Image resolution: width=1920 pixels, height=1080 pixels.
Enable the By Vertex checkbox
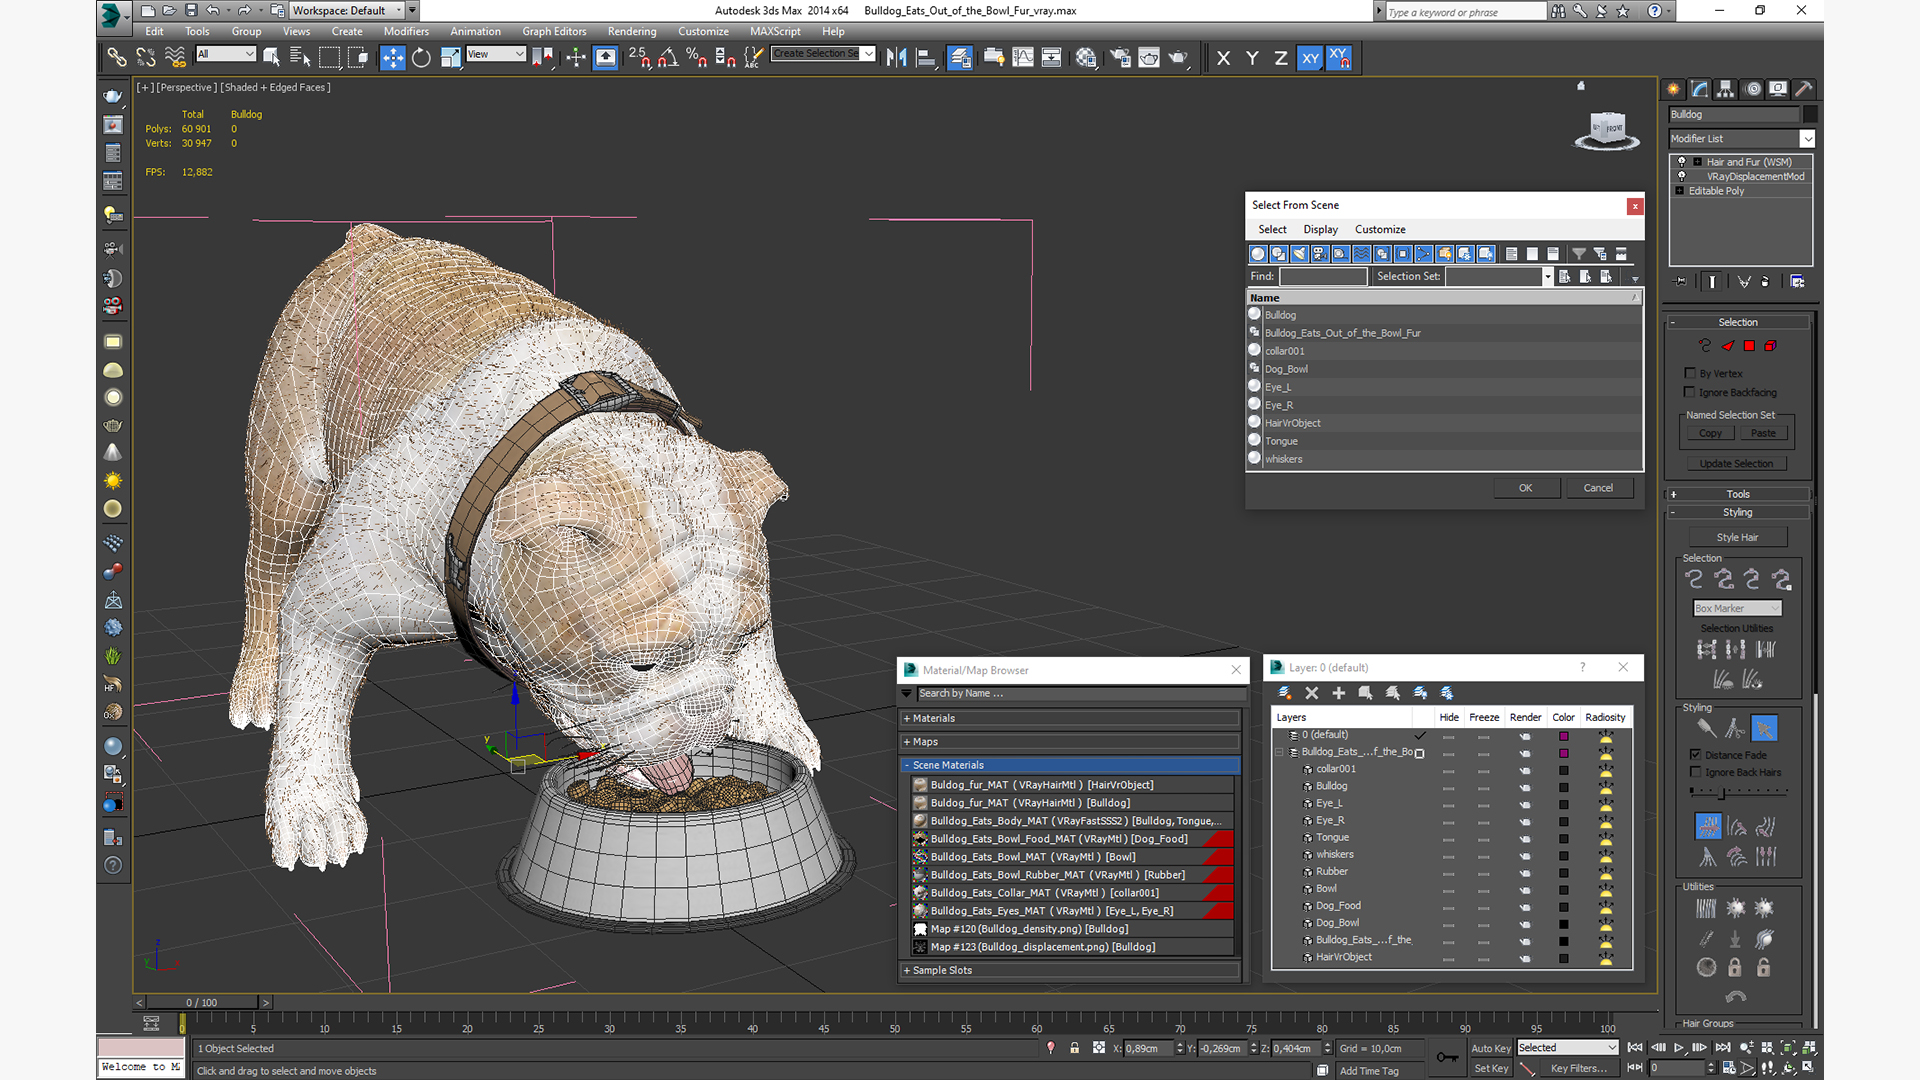pyautogui.click(x=1690, y=373)
